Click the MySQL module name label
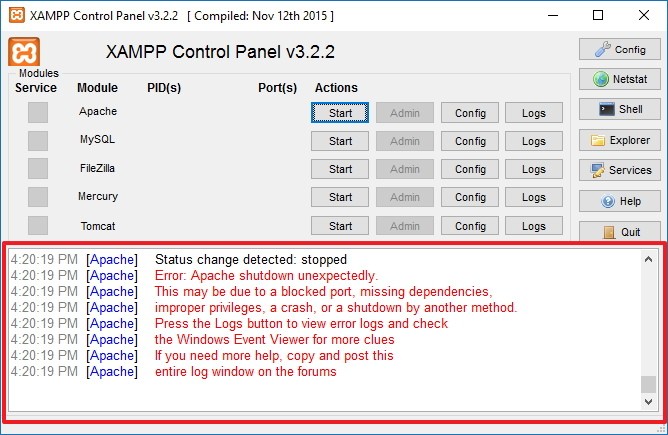This screenshot has width=668, height=435. click(97, 139)
